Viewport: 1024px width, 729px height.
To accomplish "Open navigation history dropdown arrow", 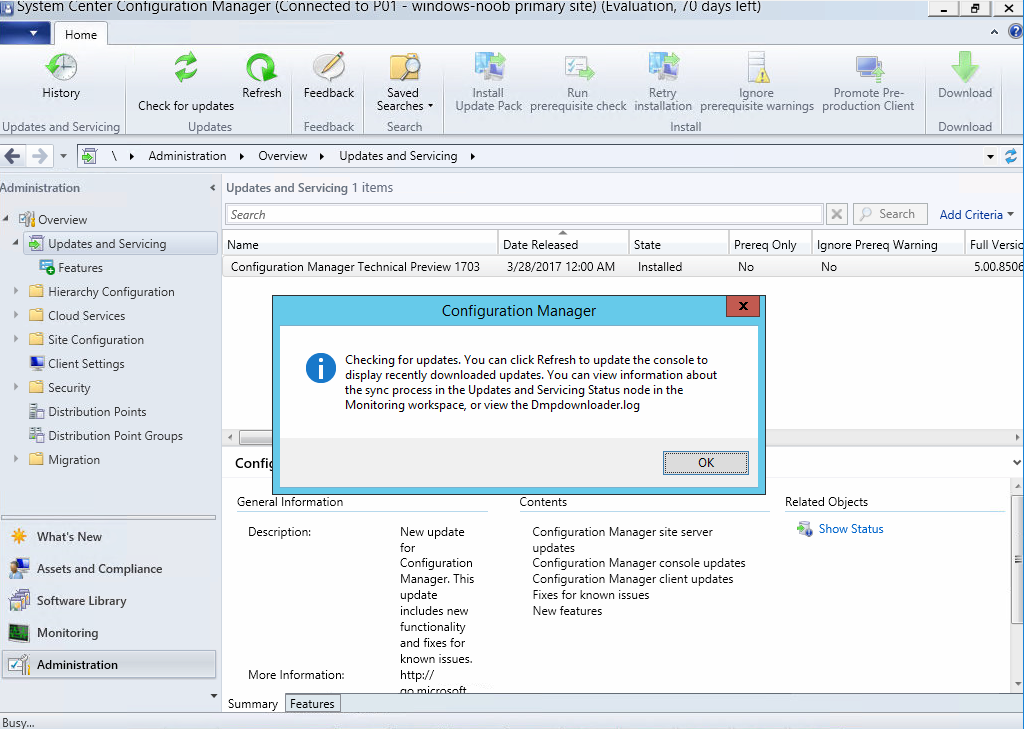I will (x=63, y=156).
